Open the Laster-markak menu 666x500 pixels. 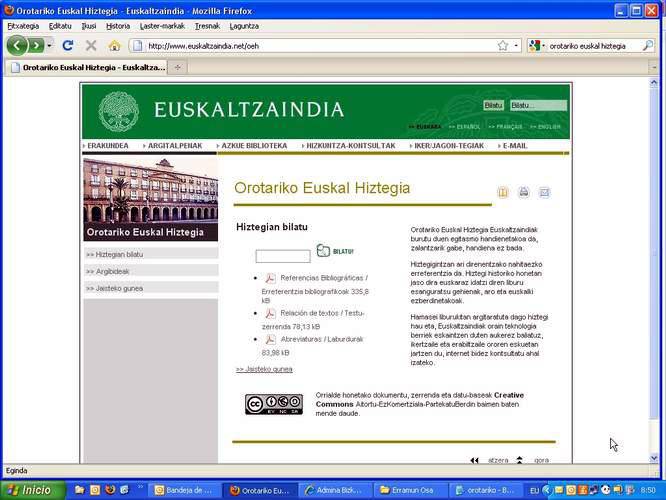(162, 26)
